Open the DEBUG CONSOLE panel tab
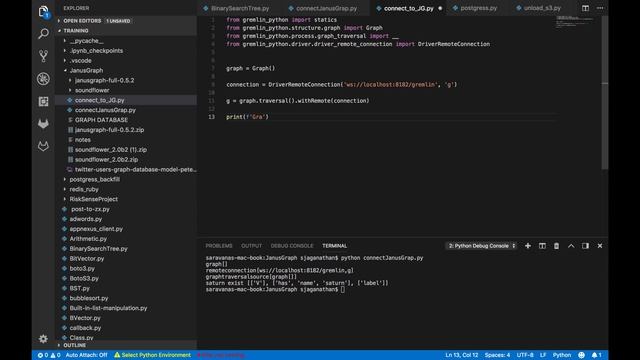Image resolution: width=640 pixels, height=360 pixels. pyautogui.click(x=292, y=246)
